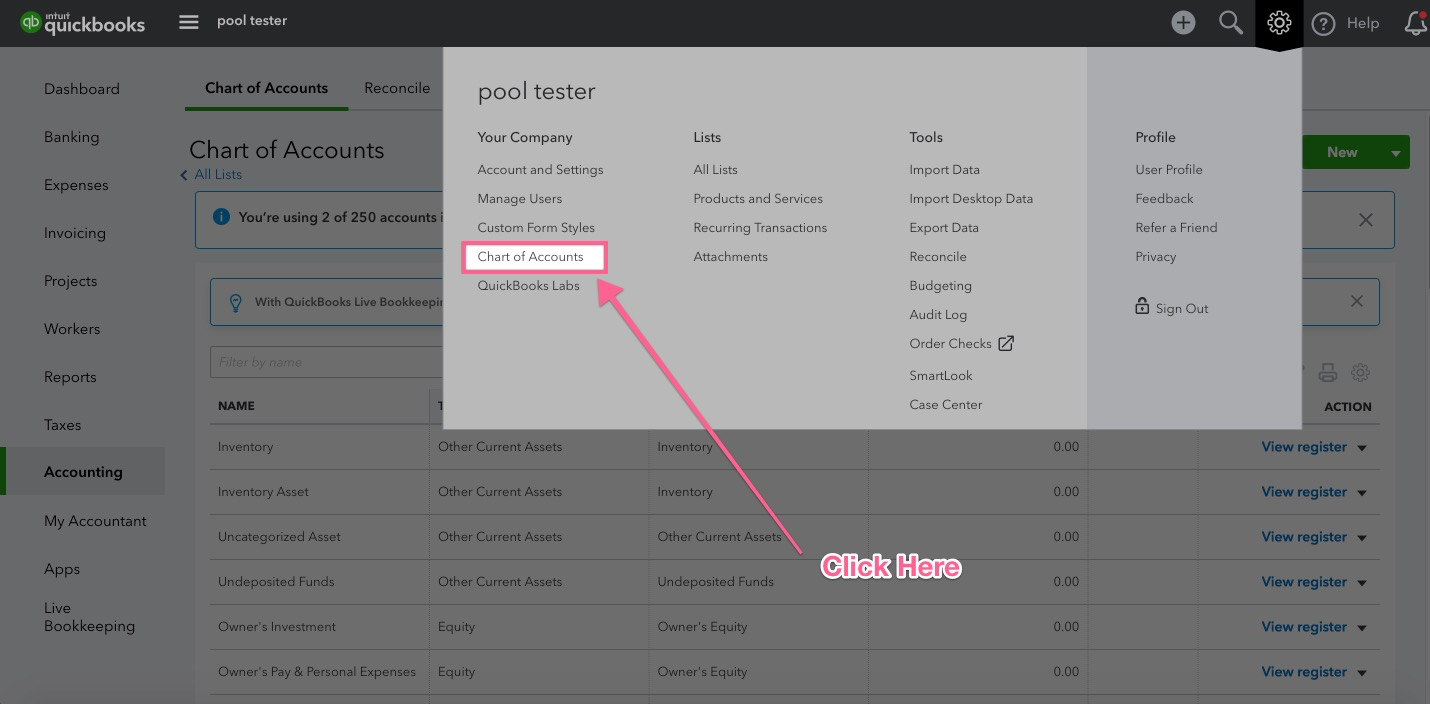Select Custom Form Styles menu item
Image resolution: width=1430 pixels, height=704 pixels.
coord(536,228)
